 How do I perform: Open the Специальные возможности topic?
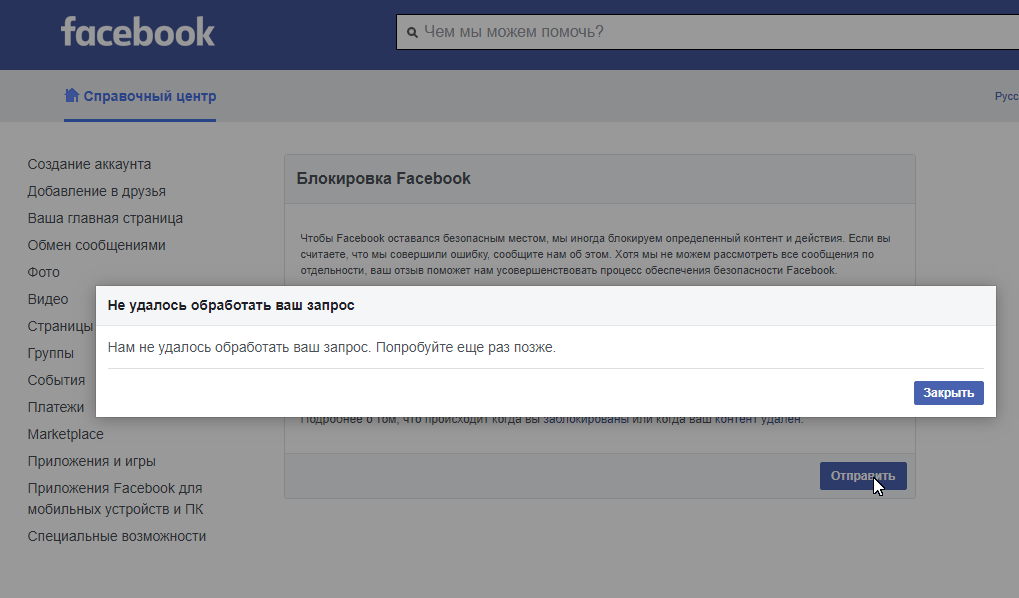point(116,536)
